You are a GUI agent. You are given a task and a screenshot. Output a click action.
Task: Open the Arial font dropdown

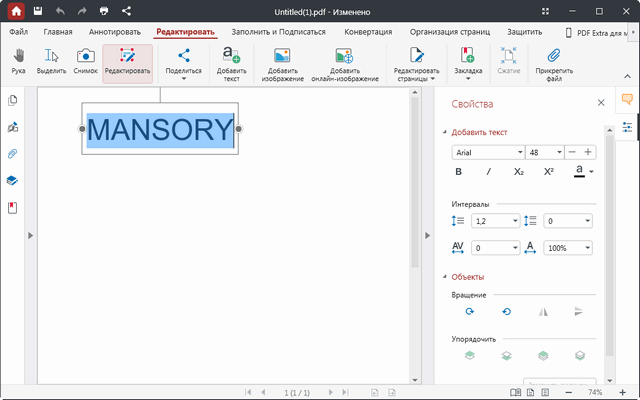[488, 152]
